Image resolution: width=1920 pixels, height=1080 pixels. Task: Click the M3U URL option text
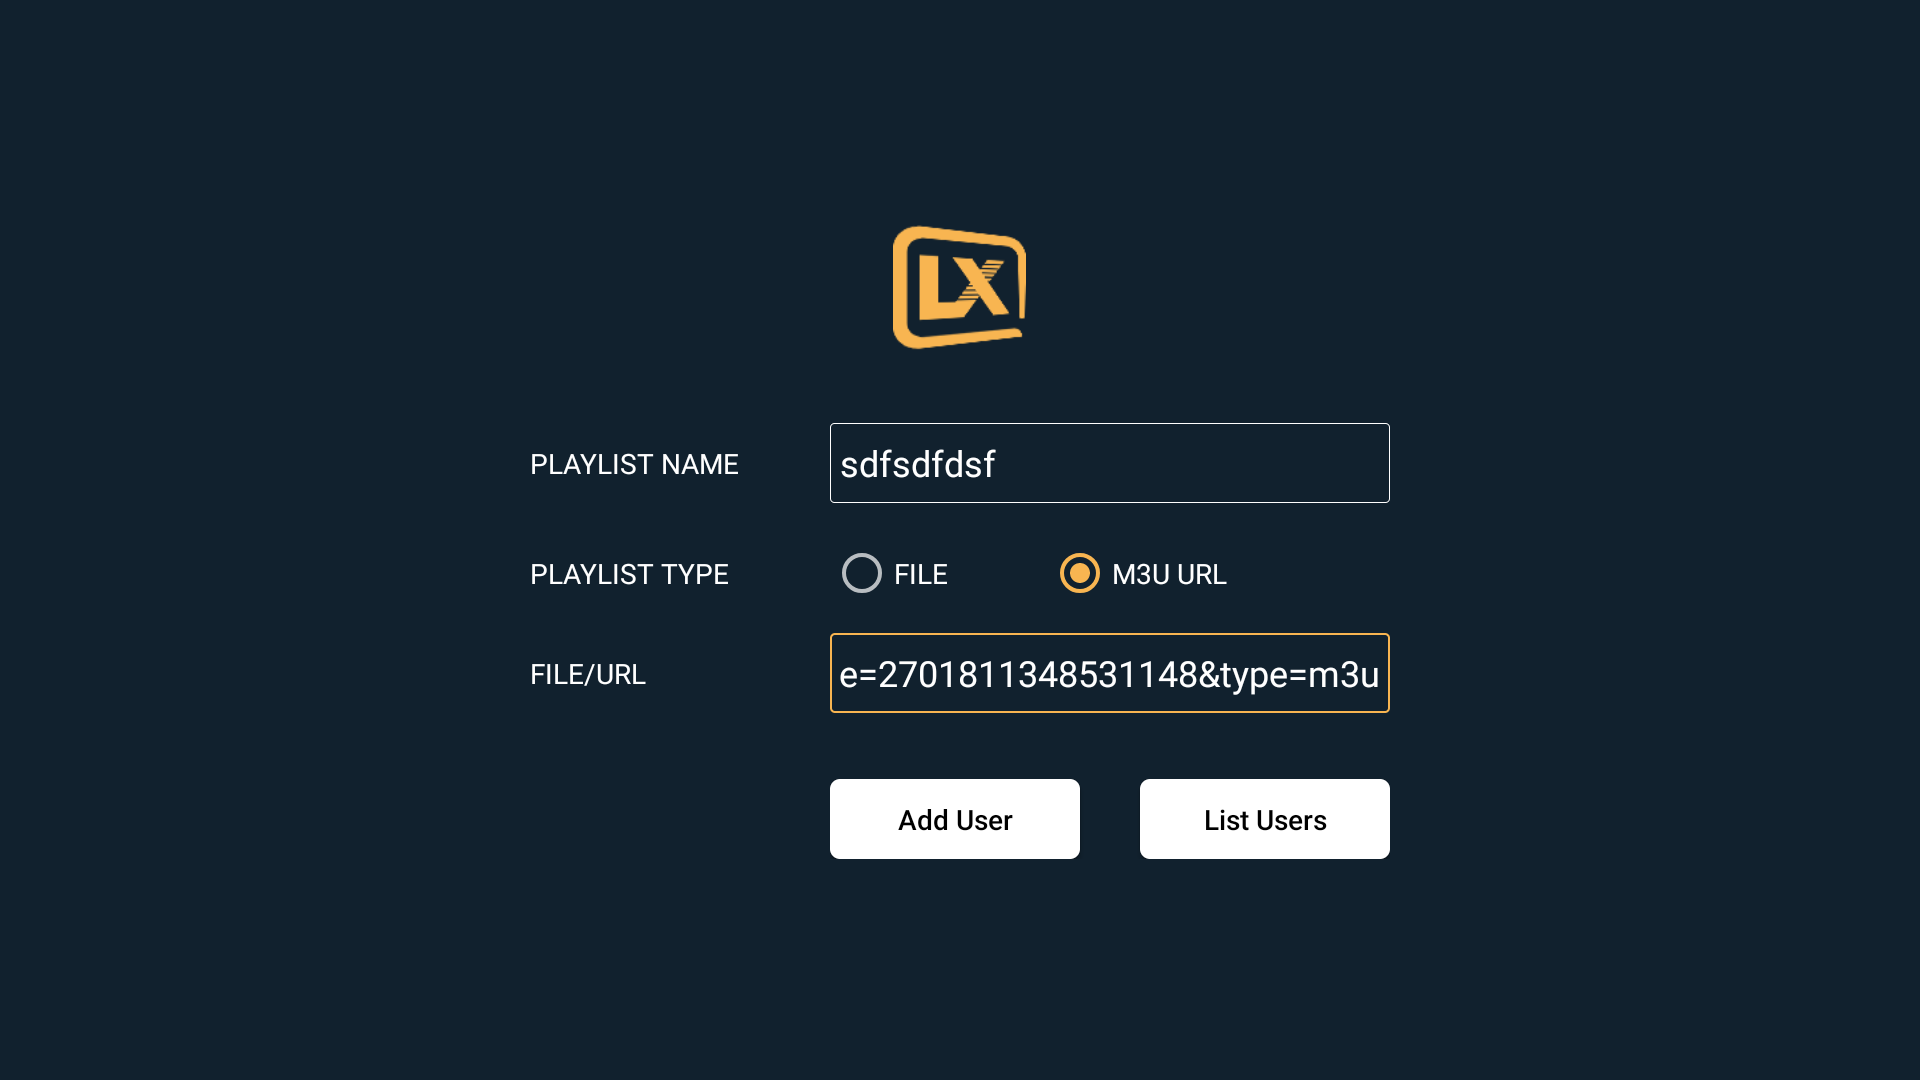point(1169,574)
